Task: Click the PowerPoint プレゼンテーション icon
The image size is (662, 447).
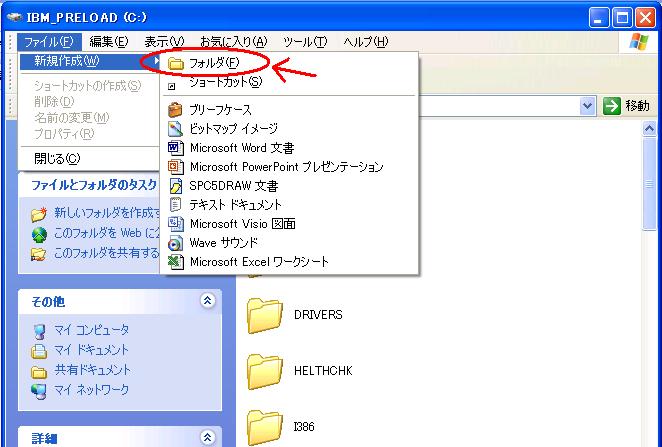Action: (x=175, y=167)
